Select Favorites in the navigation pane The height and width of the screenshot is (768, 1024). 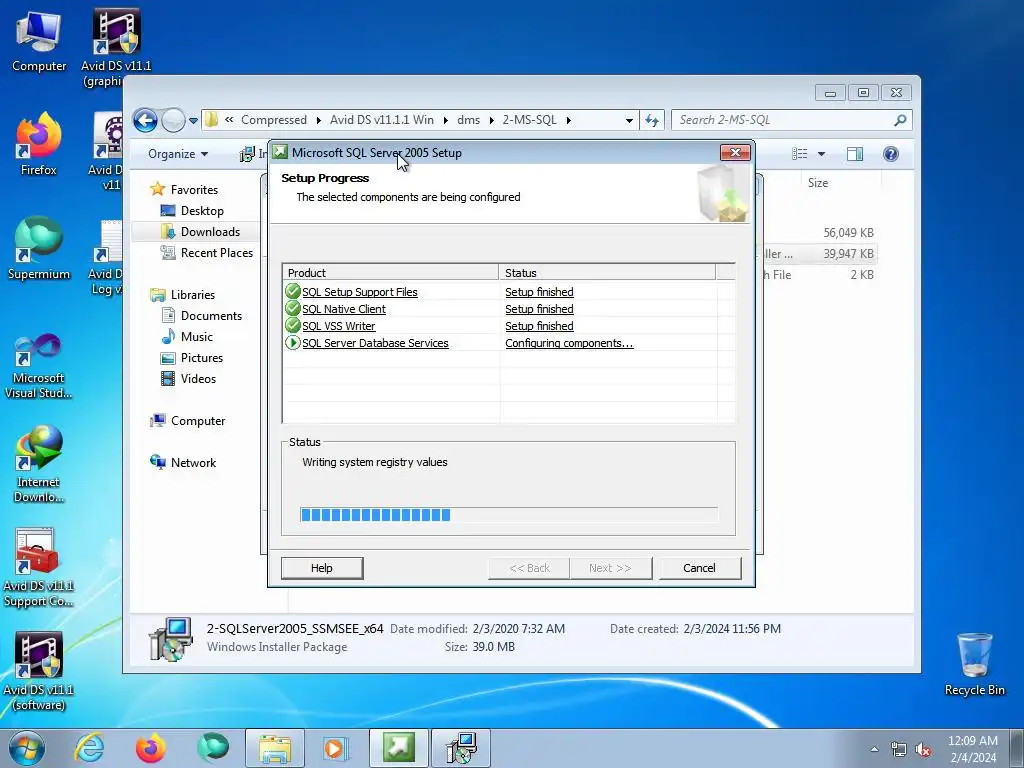pyautogui.click(x=194, y=189)
